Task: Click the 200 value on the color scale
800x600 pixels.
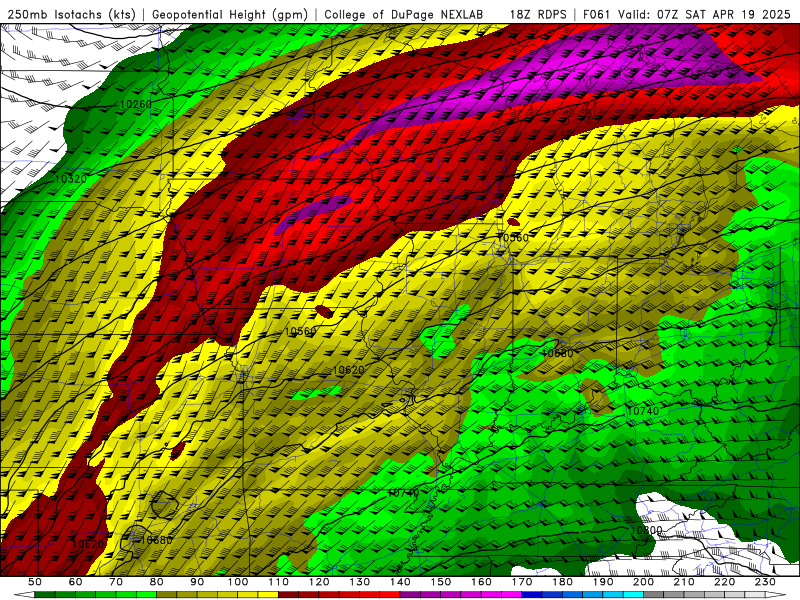Action: point(643,582)
